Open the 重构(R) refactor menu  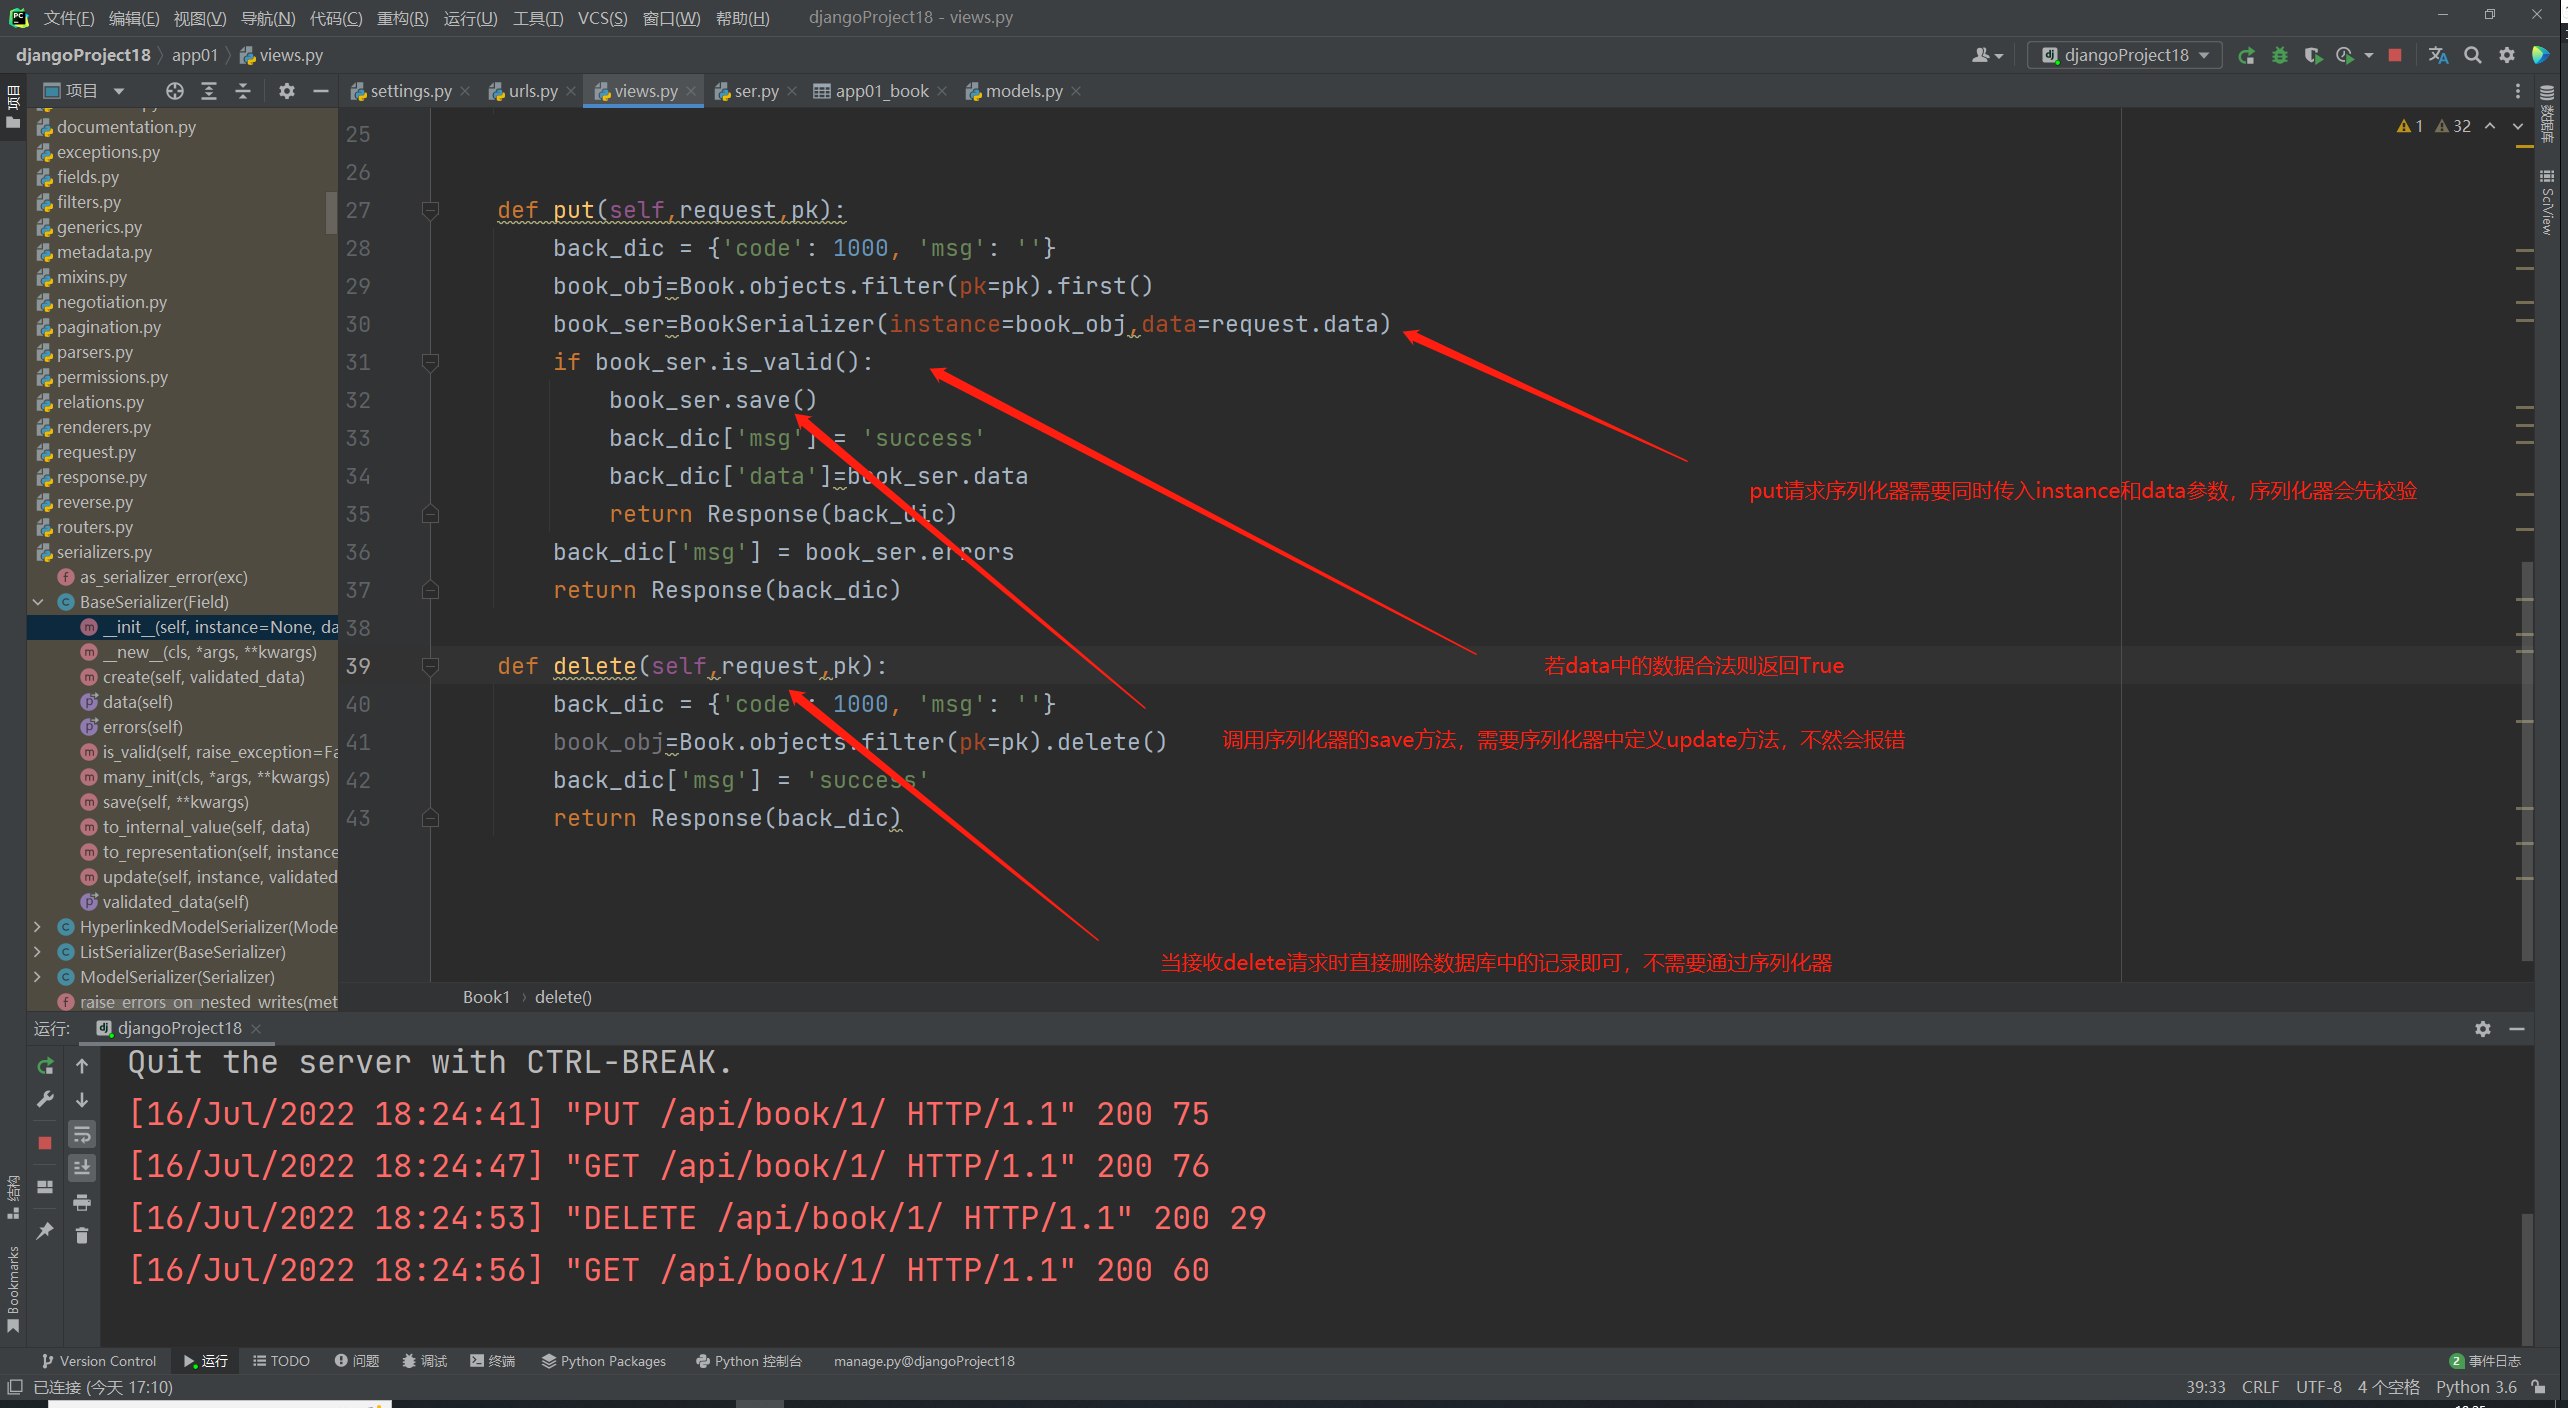coord(402,18)
